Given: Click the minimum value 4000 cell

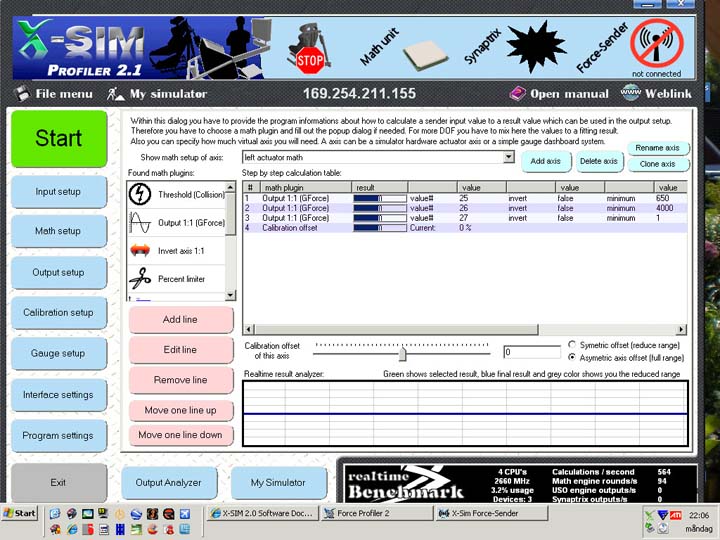Looking at the screenshot, I should coord(664,208).
